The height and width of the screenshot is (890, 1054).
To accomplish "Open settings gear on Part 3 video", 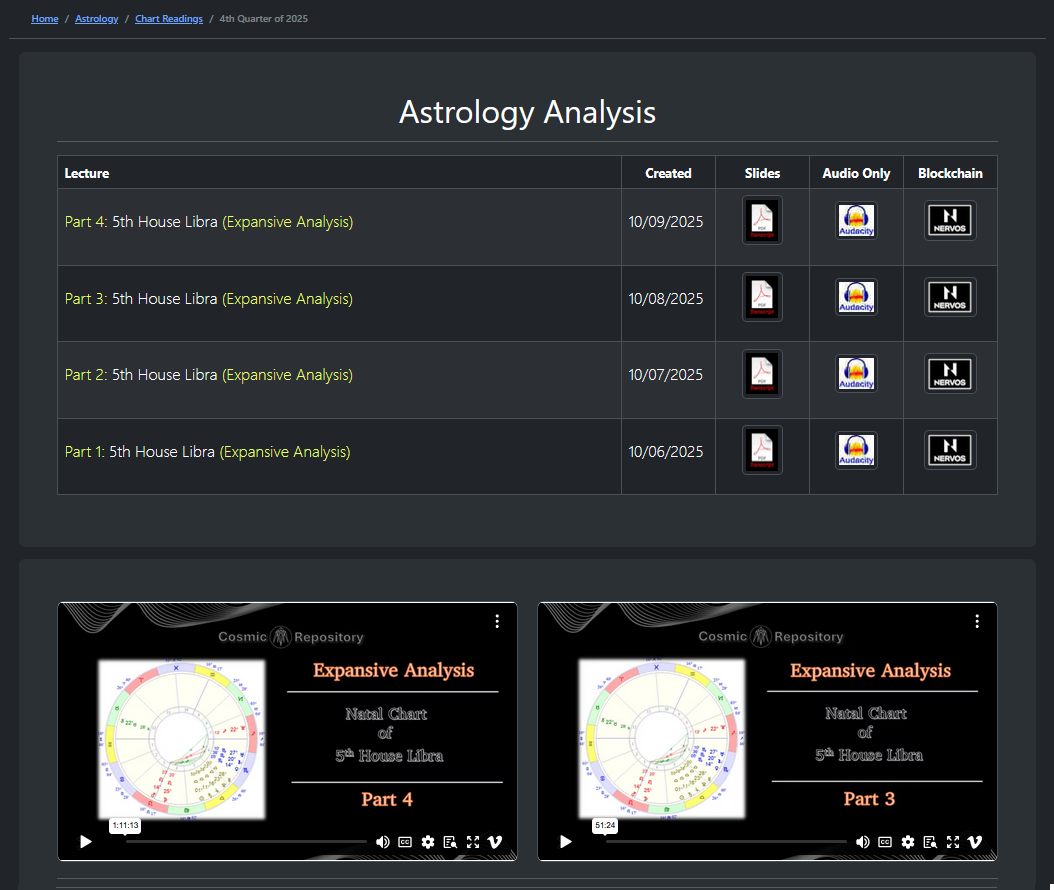I will pyautogui.click(x=908, y=842).
